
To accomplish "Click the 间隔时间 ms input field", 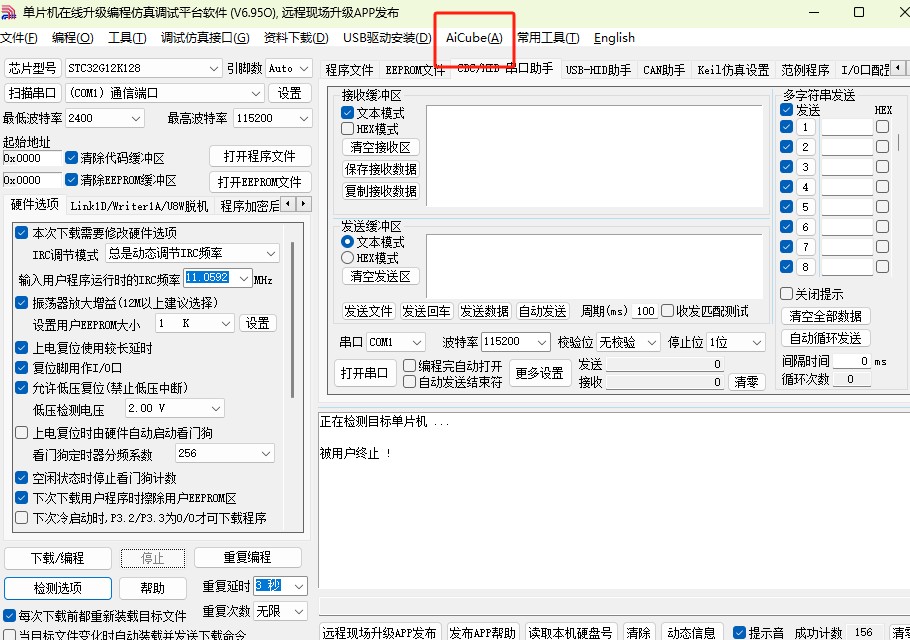I will 852,361.
